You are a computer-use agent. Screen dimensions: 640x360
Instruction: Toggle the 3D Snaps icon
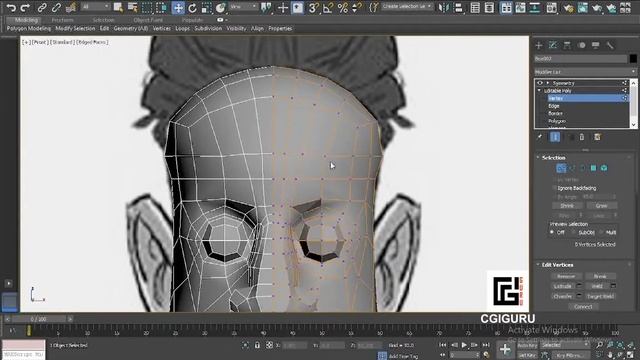(x=313, y=7)
